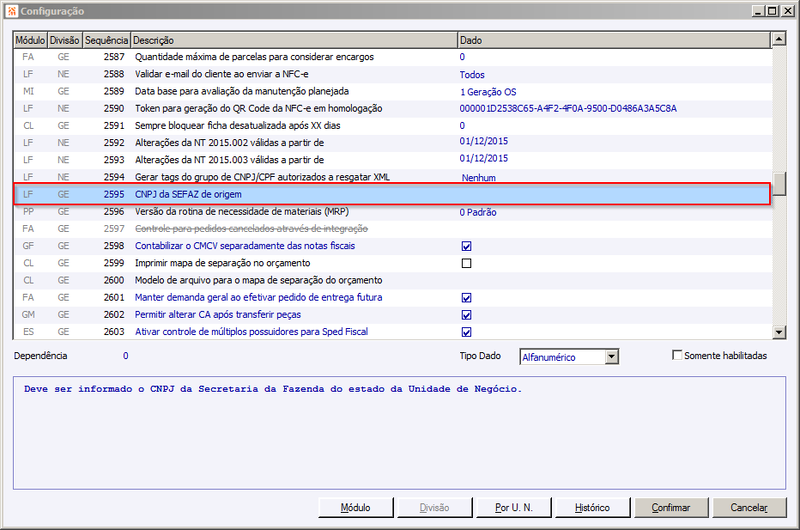Select Modelo de arquivo para o mapa row
The width and height of the screenshot is (800, 530).
tap(392, 280)
